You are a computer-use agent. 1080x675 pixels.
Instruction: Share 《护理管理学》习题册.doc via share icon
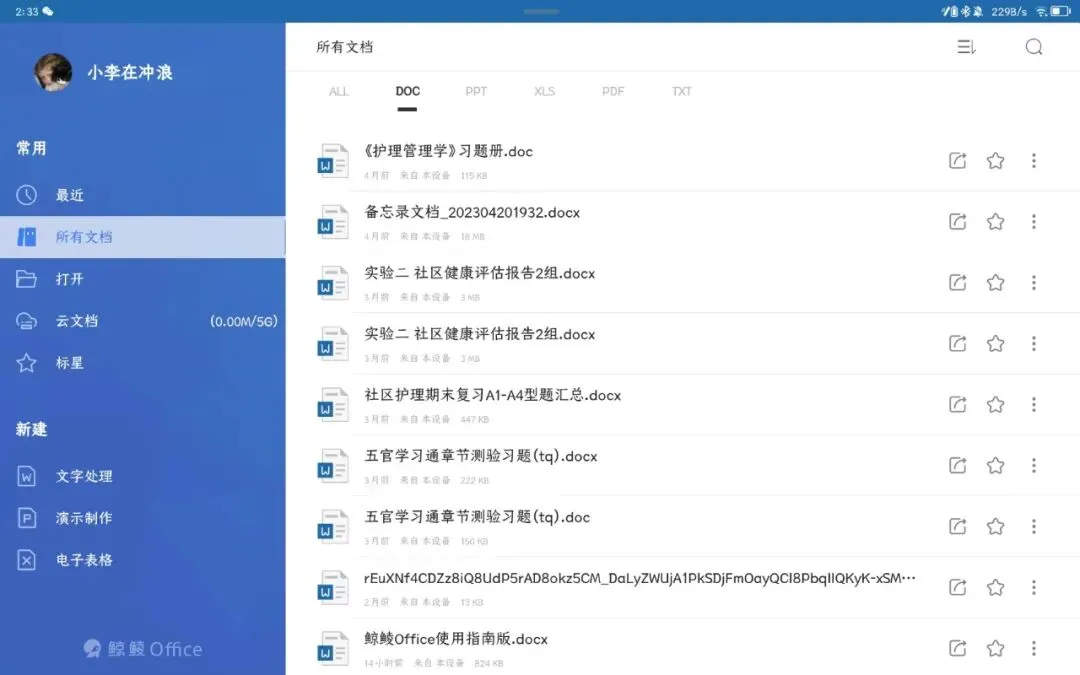pyautogui.click(x=957, y=160)
